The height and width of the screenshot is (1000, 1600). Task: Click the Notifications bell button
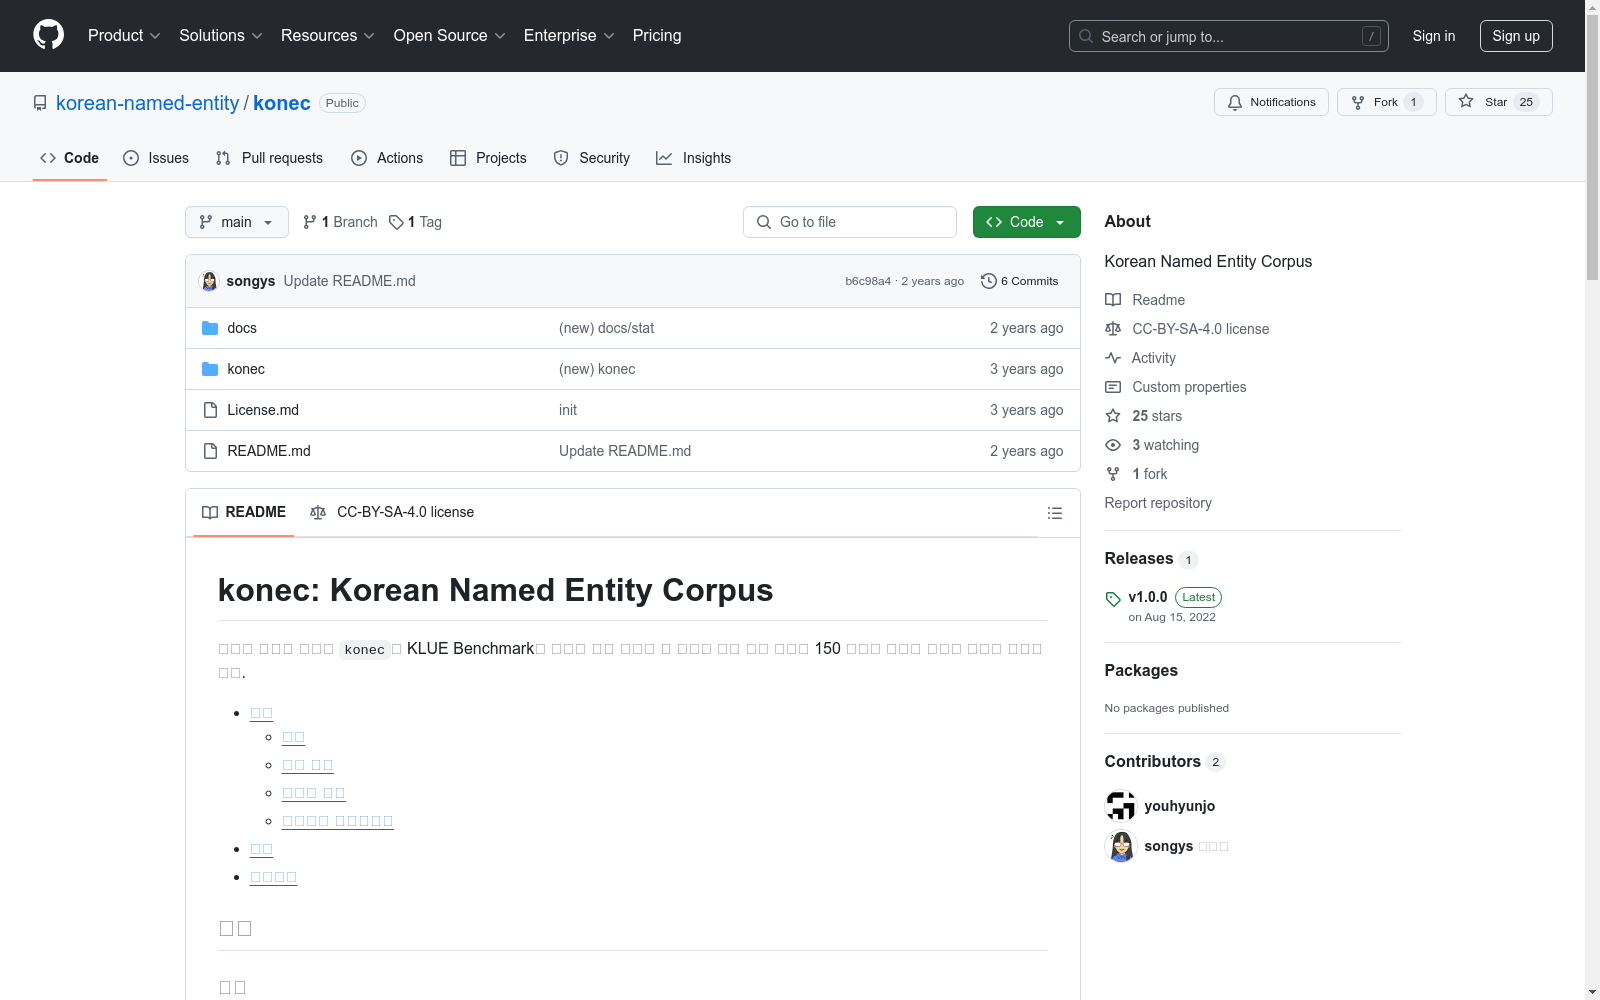point(1271,102)
